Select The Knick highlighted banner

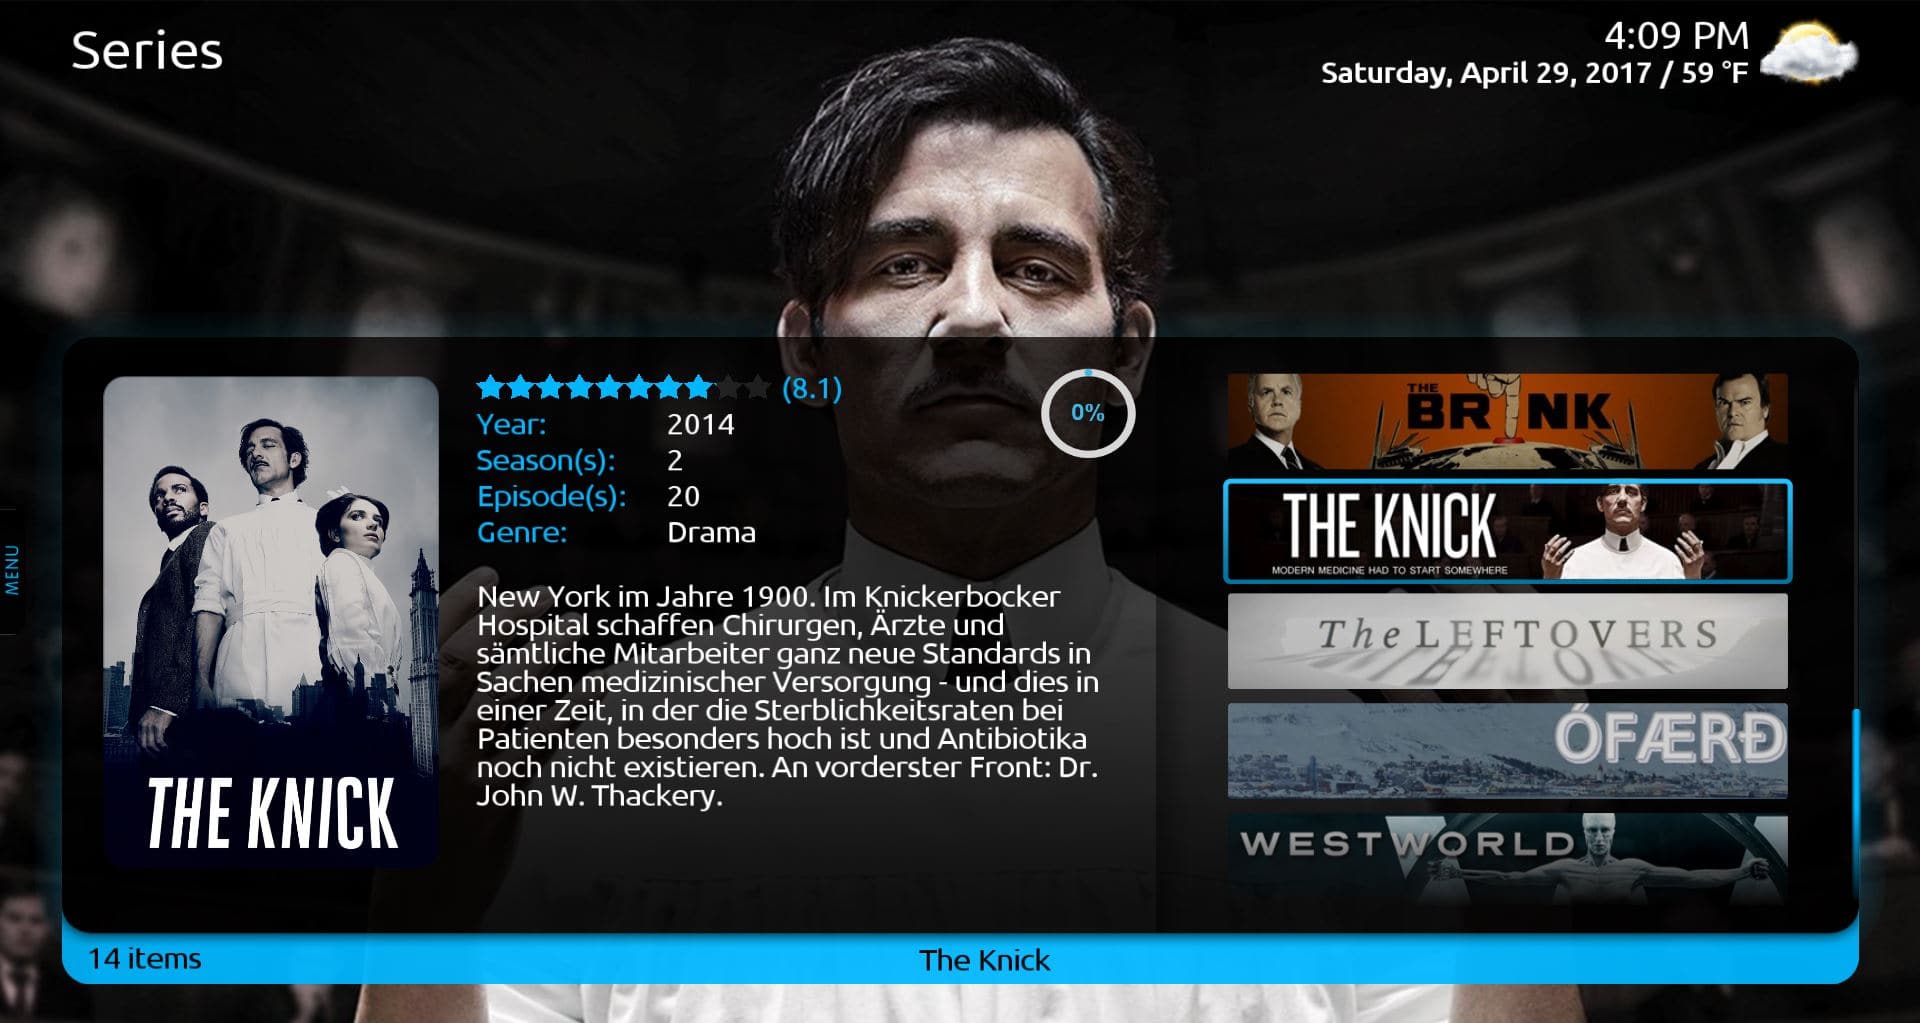coord(1507,531)
